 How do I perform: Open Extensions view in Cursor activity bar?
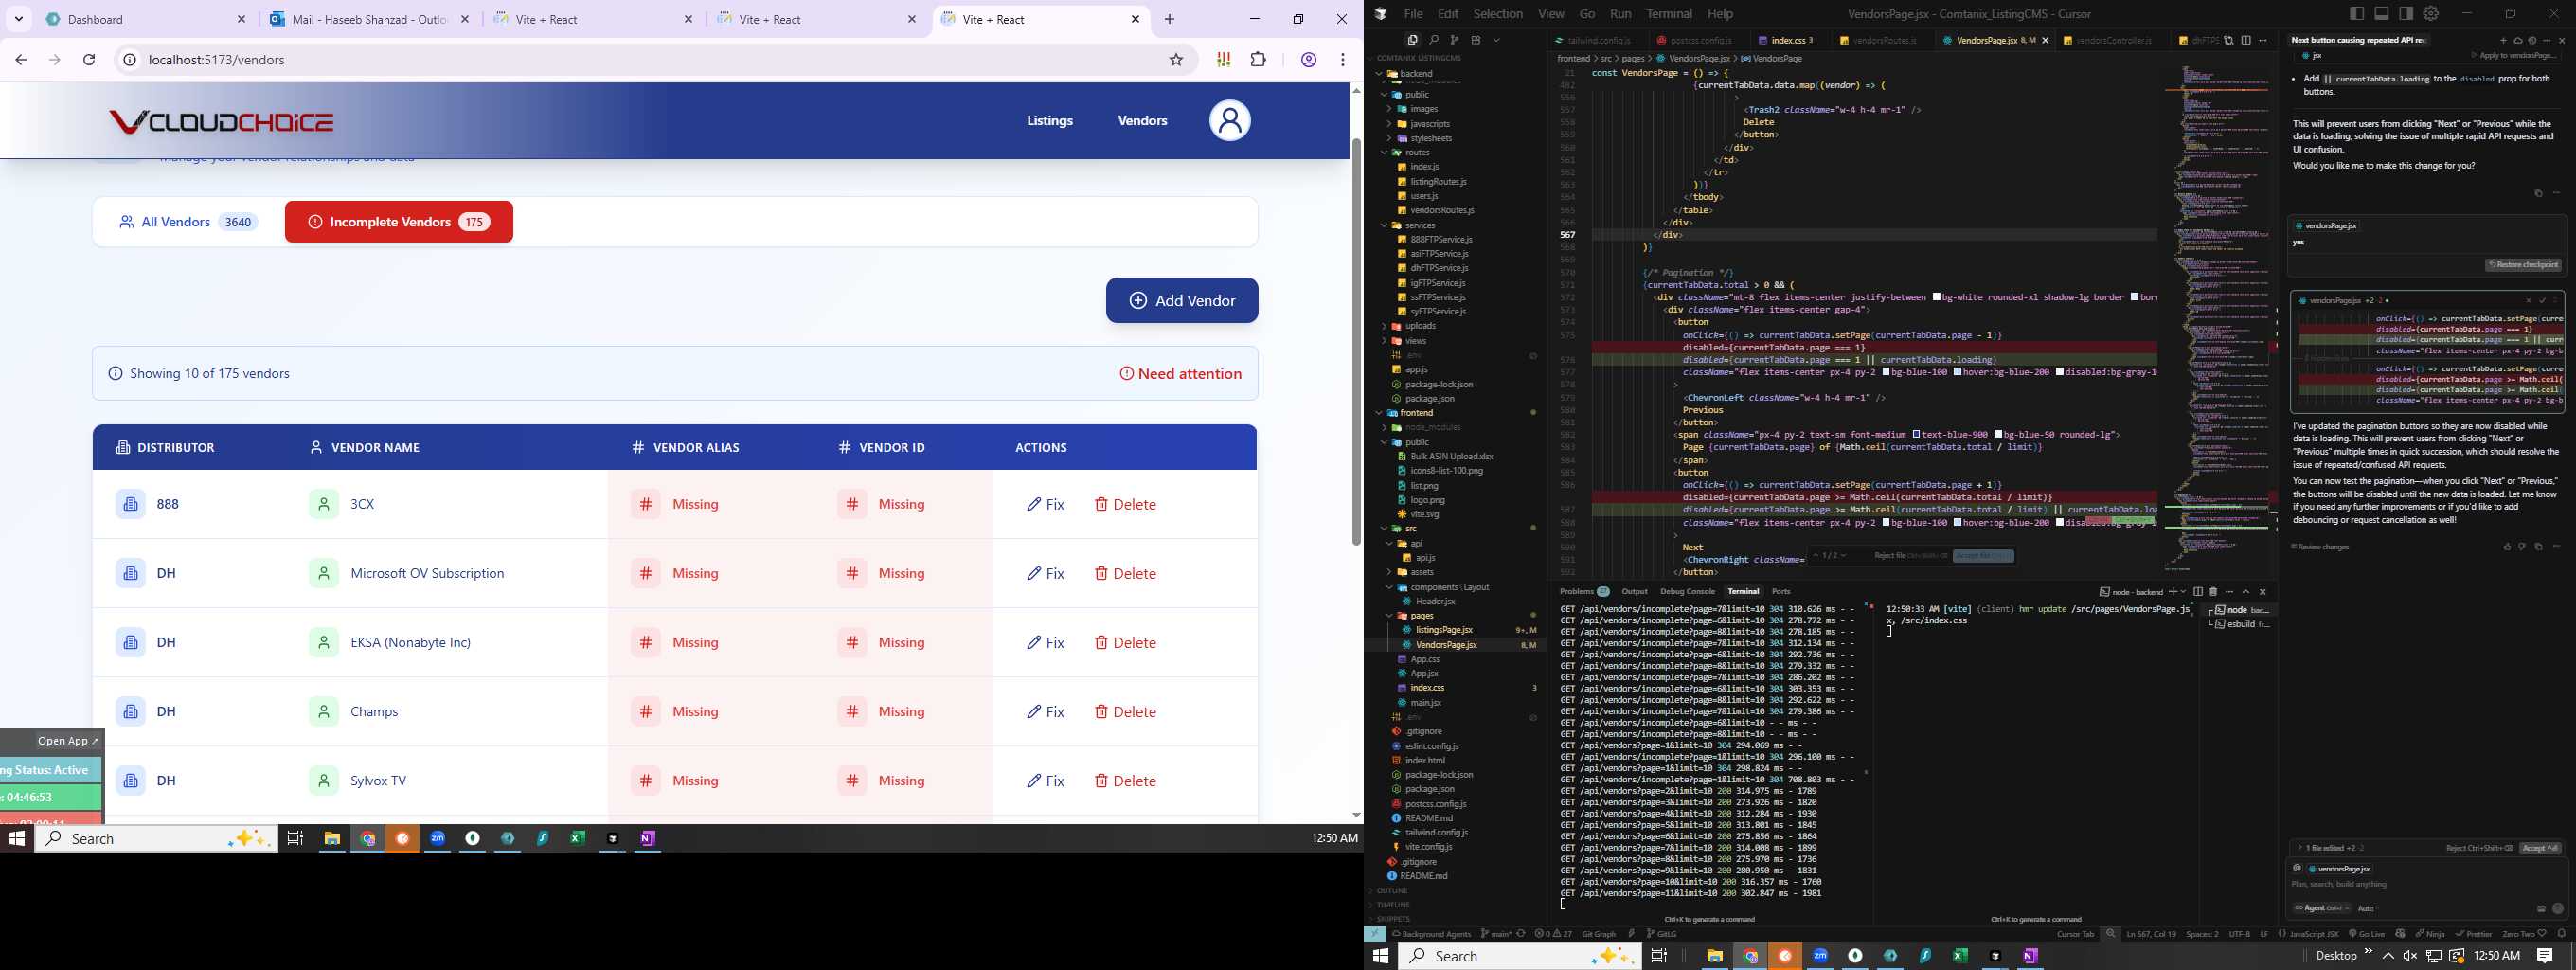tap(1475, 40)
